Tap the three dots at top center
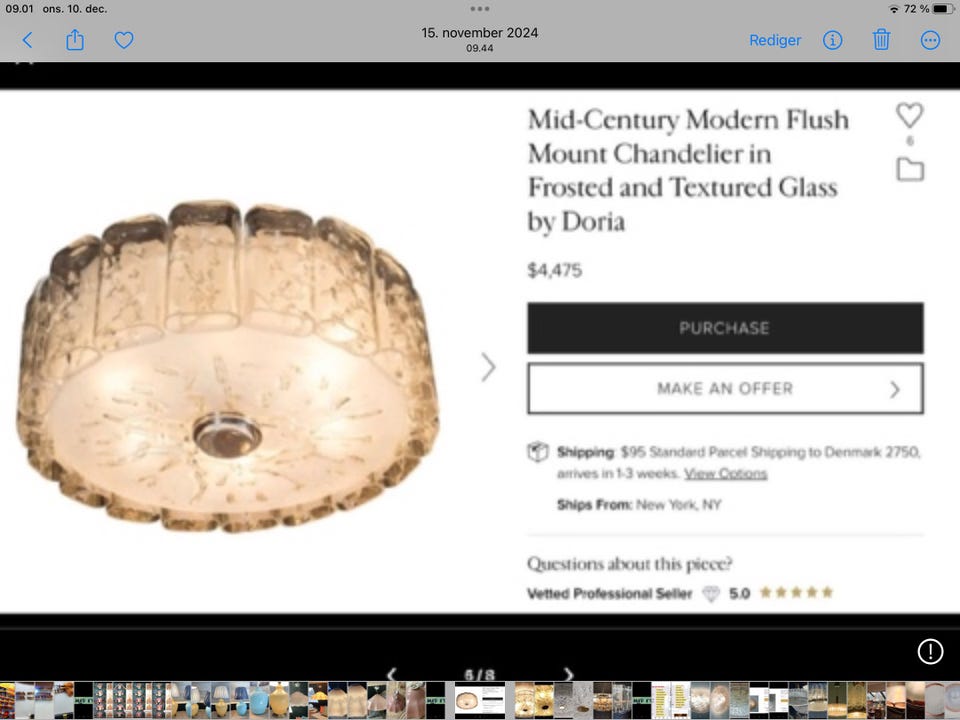 coord(480,9)
